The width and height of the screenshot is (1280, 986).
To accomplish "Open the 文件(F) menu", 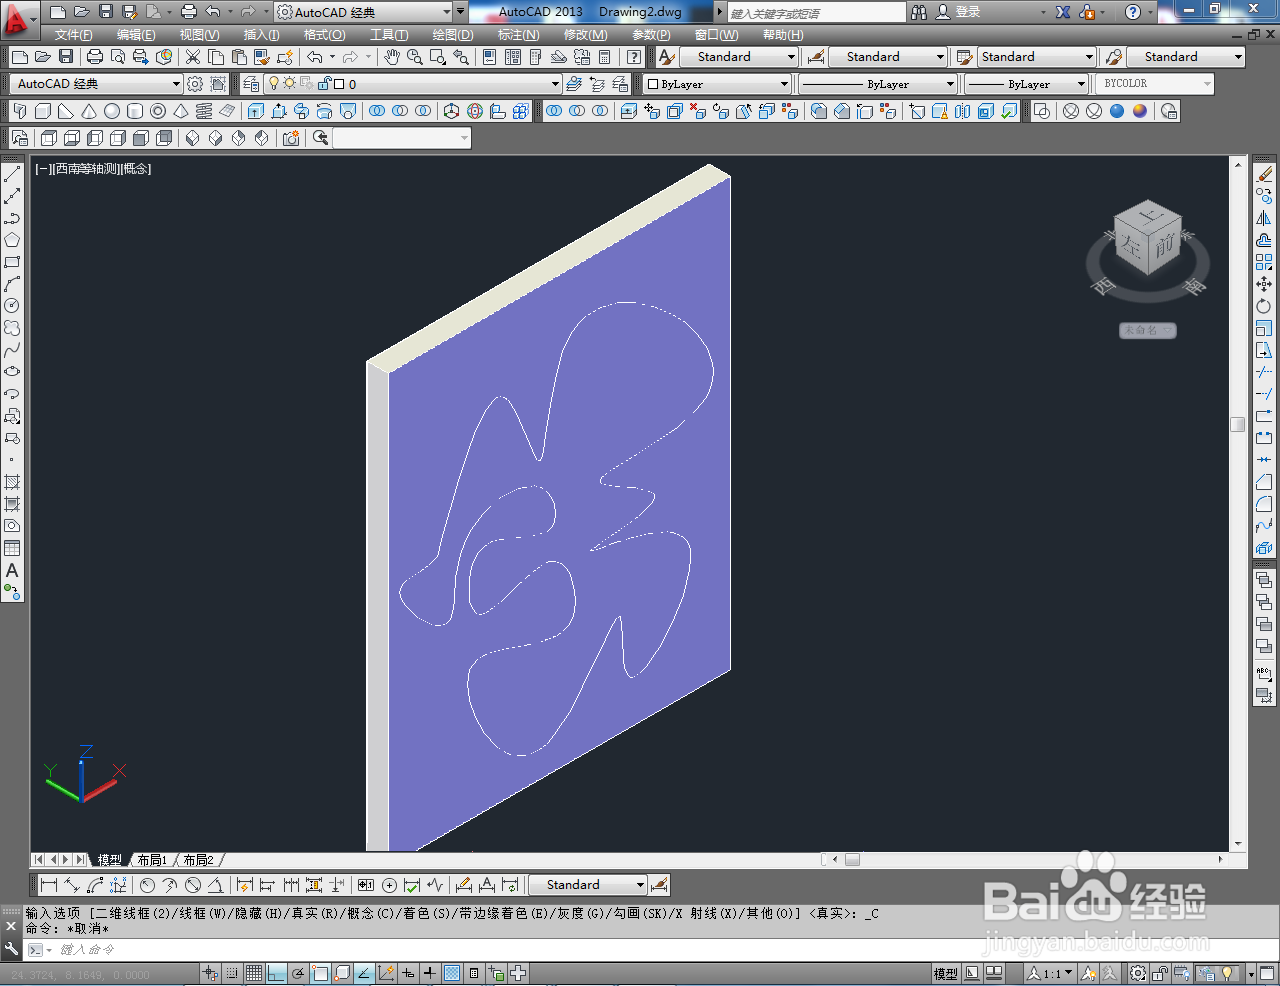I will (74, 35).
